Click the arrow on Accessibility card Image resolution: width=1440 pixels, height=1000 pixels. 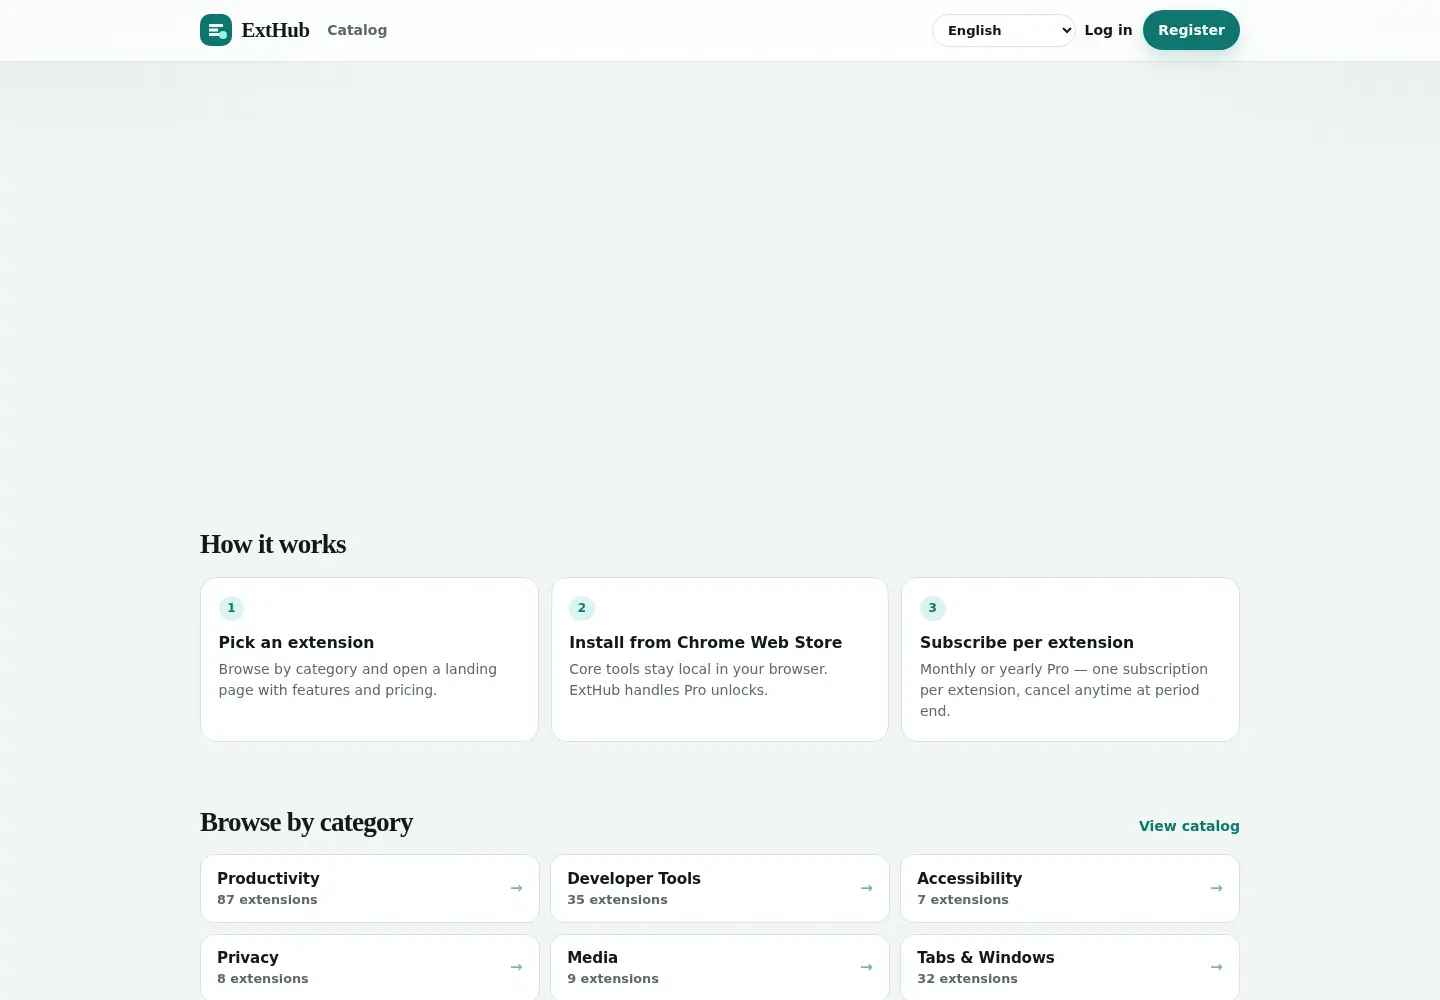click(x=1216, y=888)
